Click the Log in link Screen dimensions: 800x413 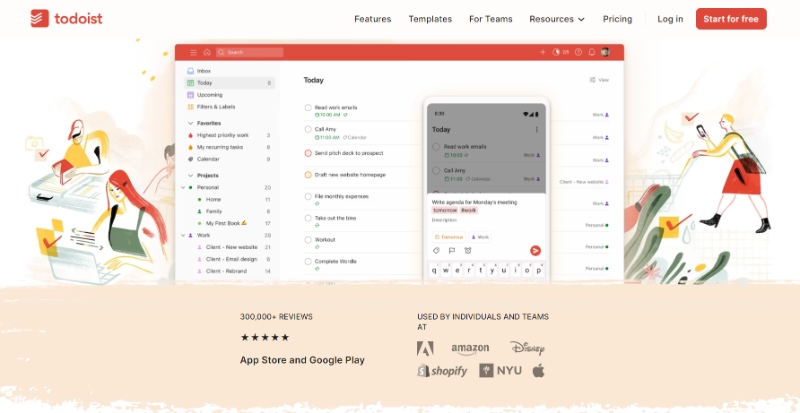click(x=670, y=19)
